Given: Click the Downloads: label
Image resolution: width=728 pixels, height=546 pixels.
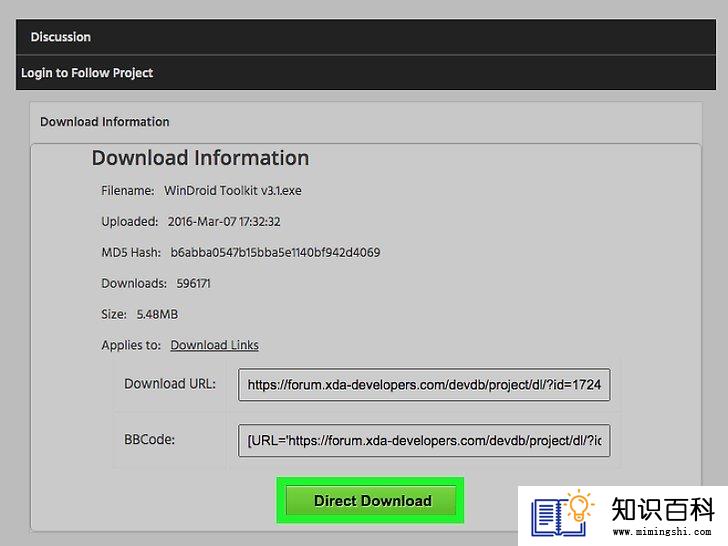Looking at the screenshot, I should coord(134,283).
